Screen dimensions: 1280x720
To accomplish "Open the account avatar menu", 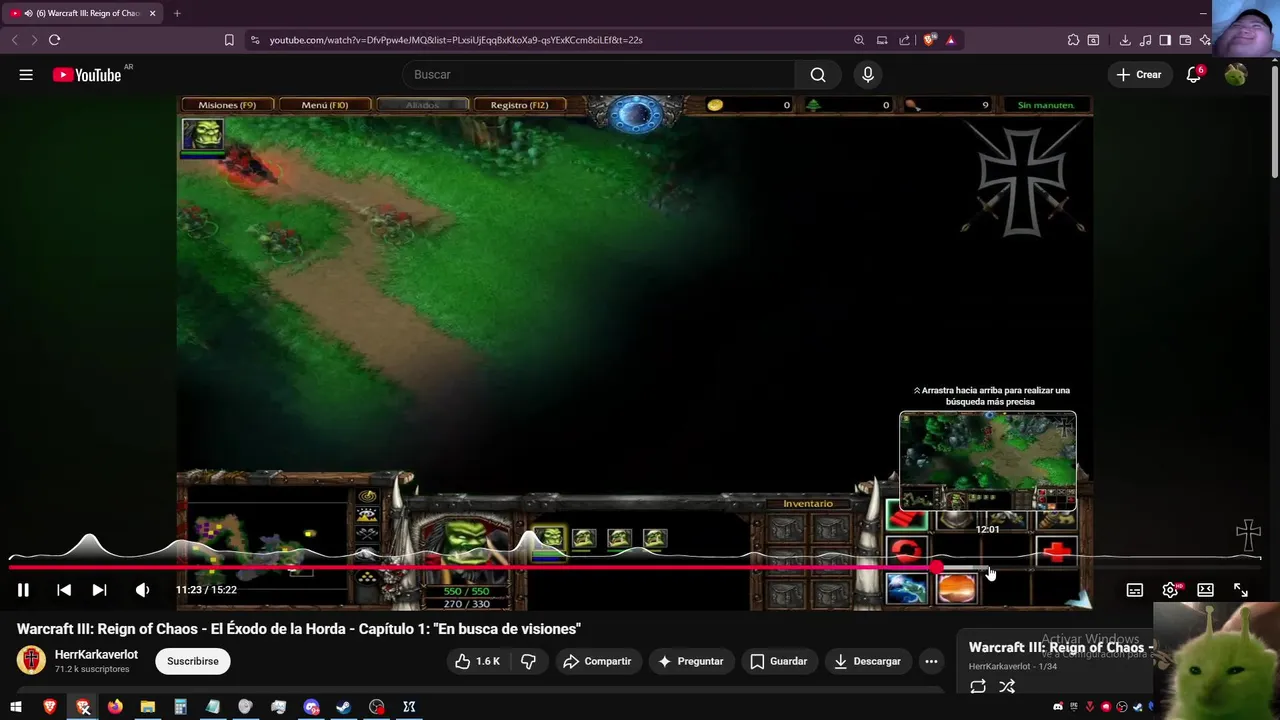I will point(1236,75).
